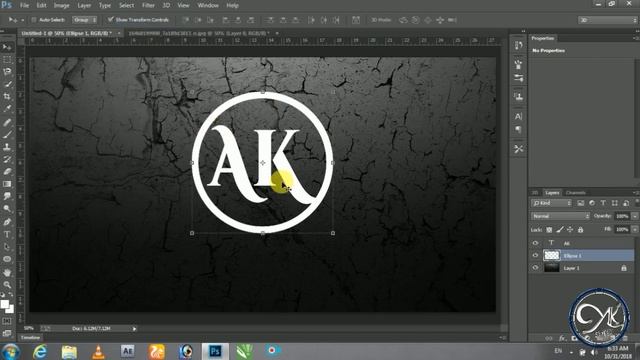Select the Zoom tool in the toolbox
The width and height of the screenshot is (640, 360).
7,284
